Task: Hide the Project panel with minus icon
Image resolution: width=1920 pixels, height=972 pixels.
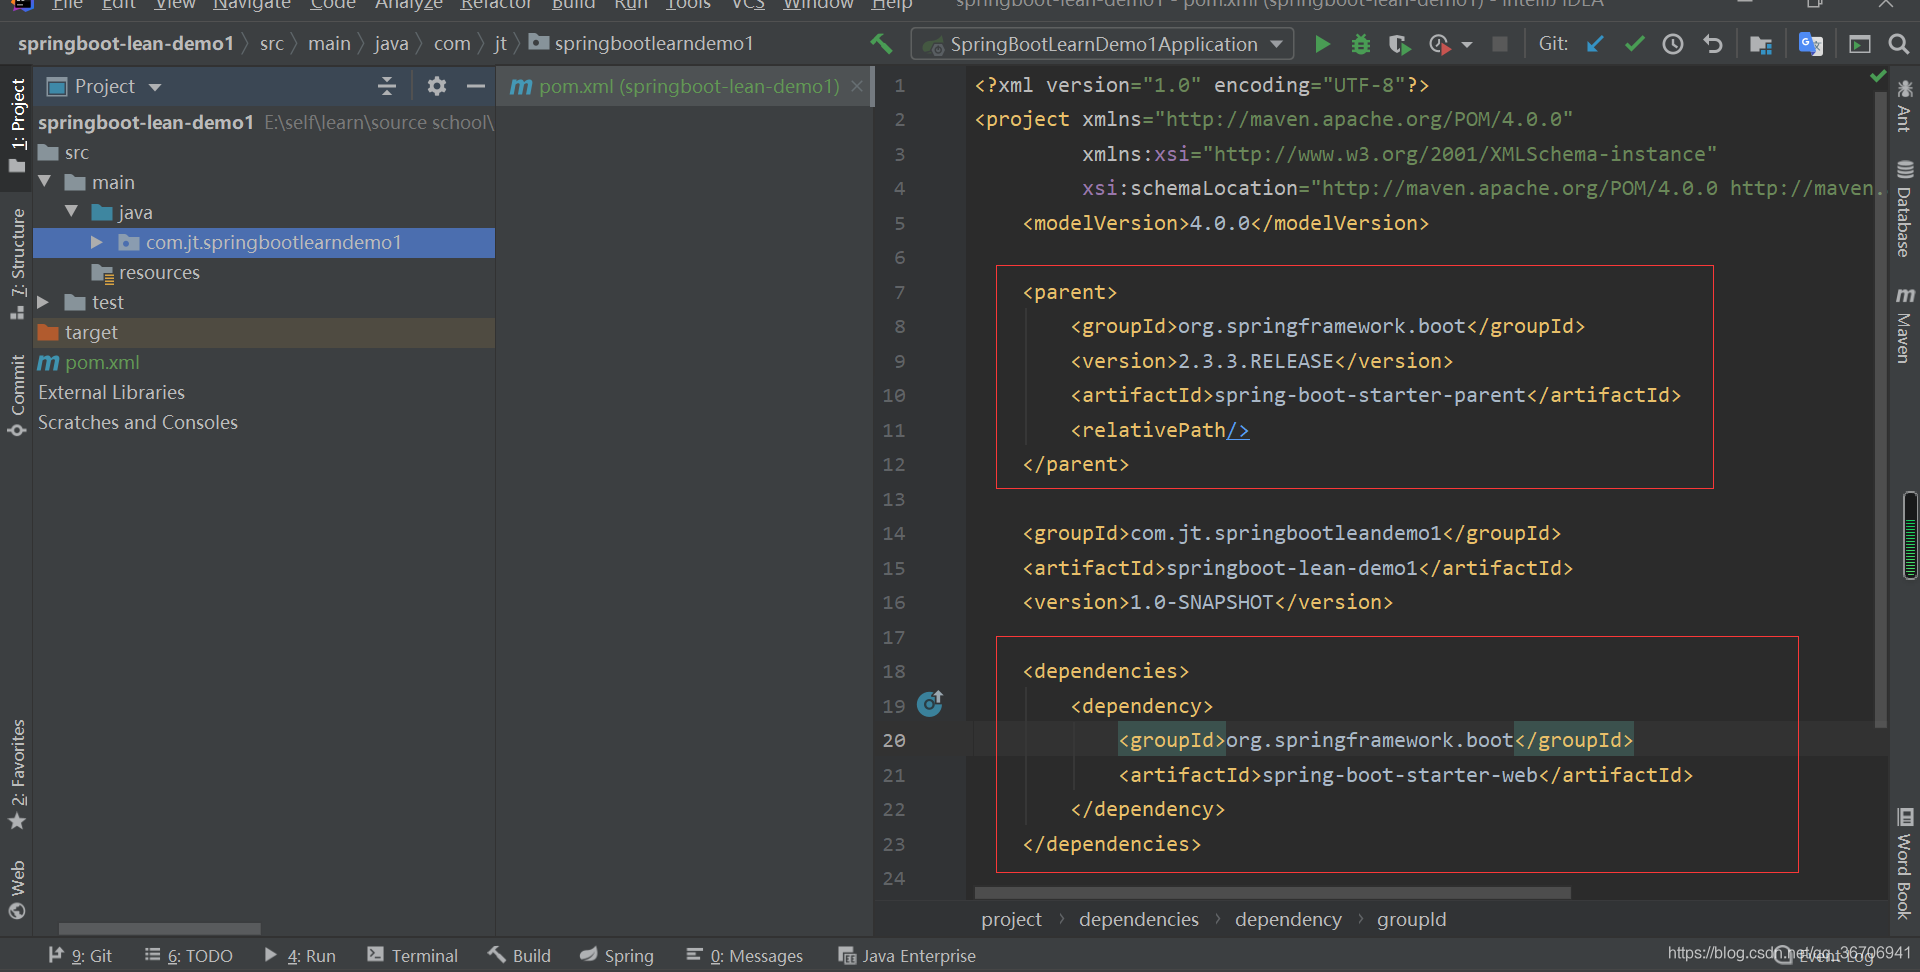Action: click(x=476, y=87)
